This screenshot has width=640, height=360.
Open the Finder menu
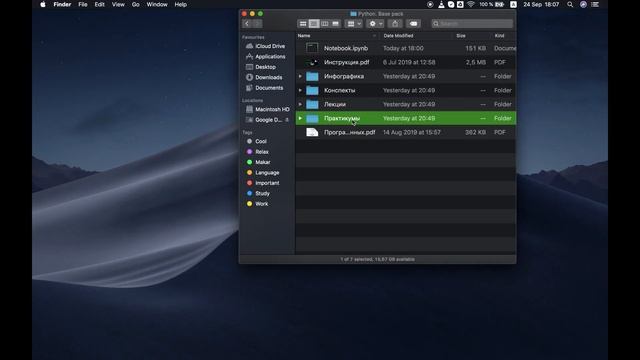pos(62,4)
